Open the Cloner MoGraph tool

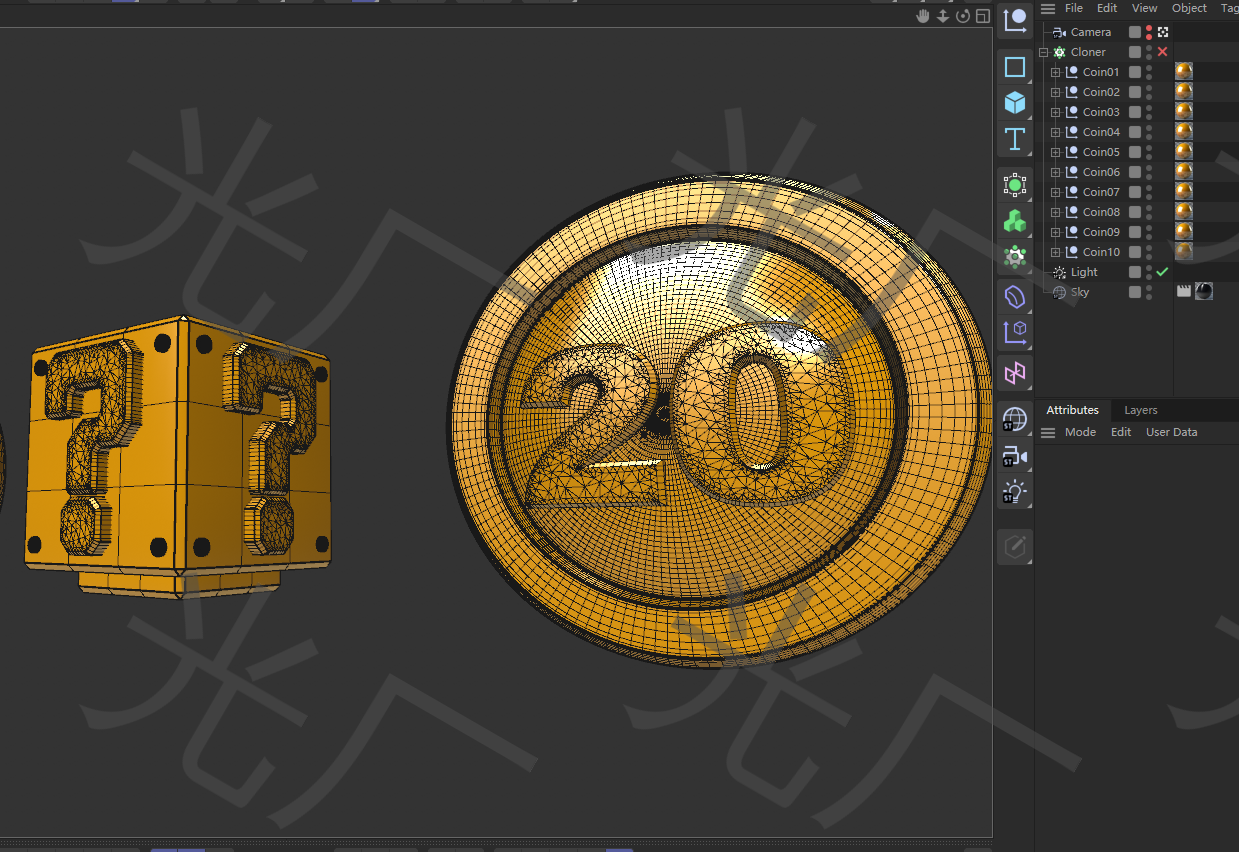tap(1014, 185)
